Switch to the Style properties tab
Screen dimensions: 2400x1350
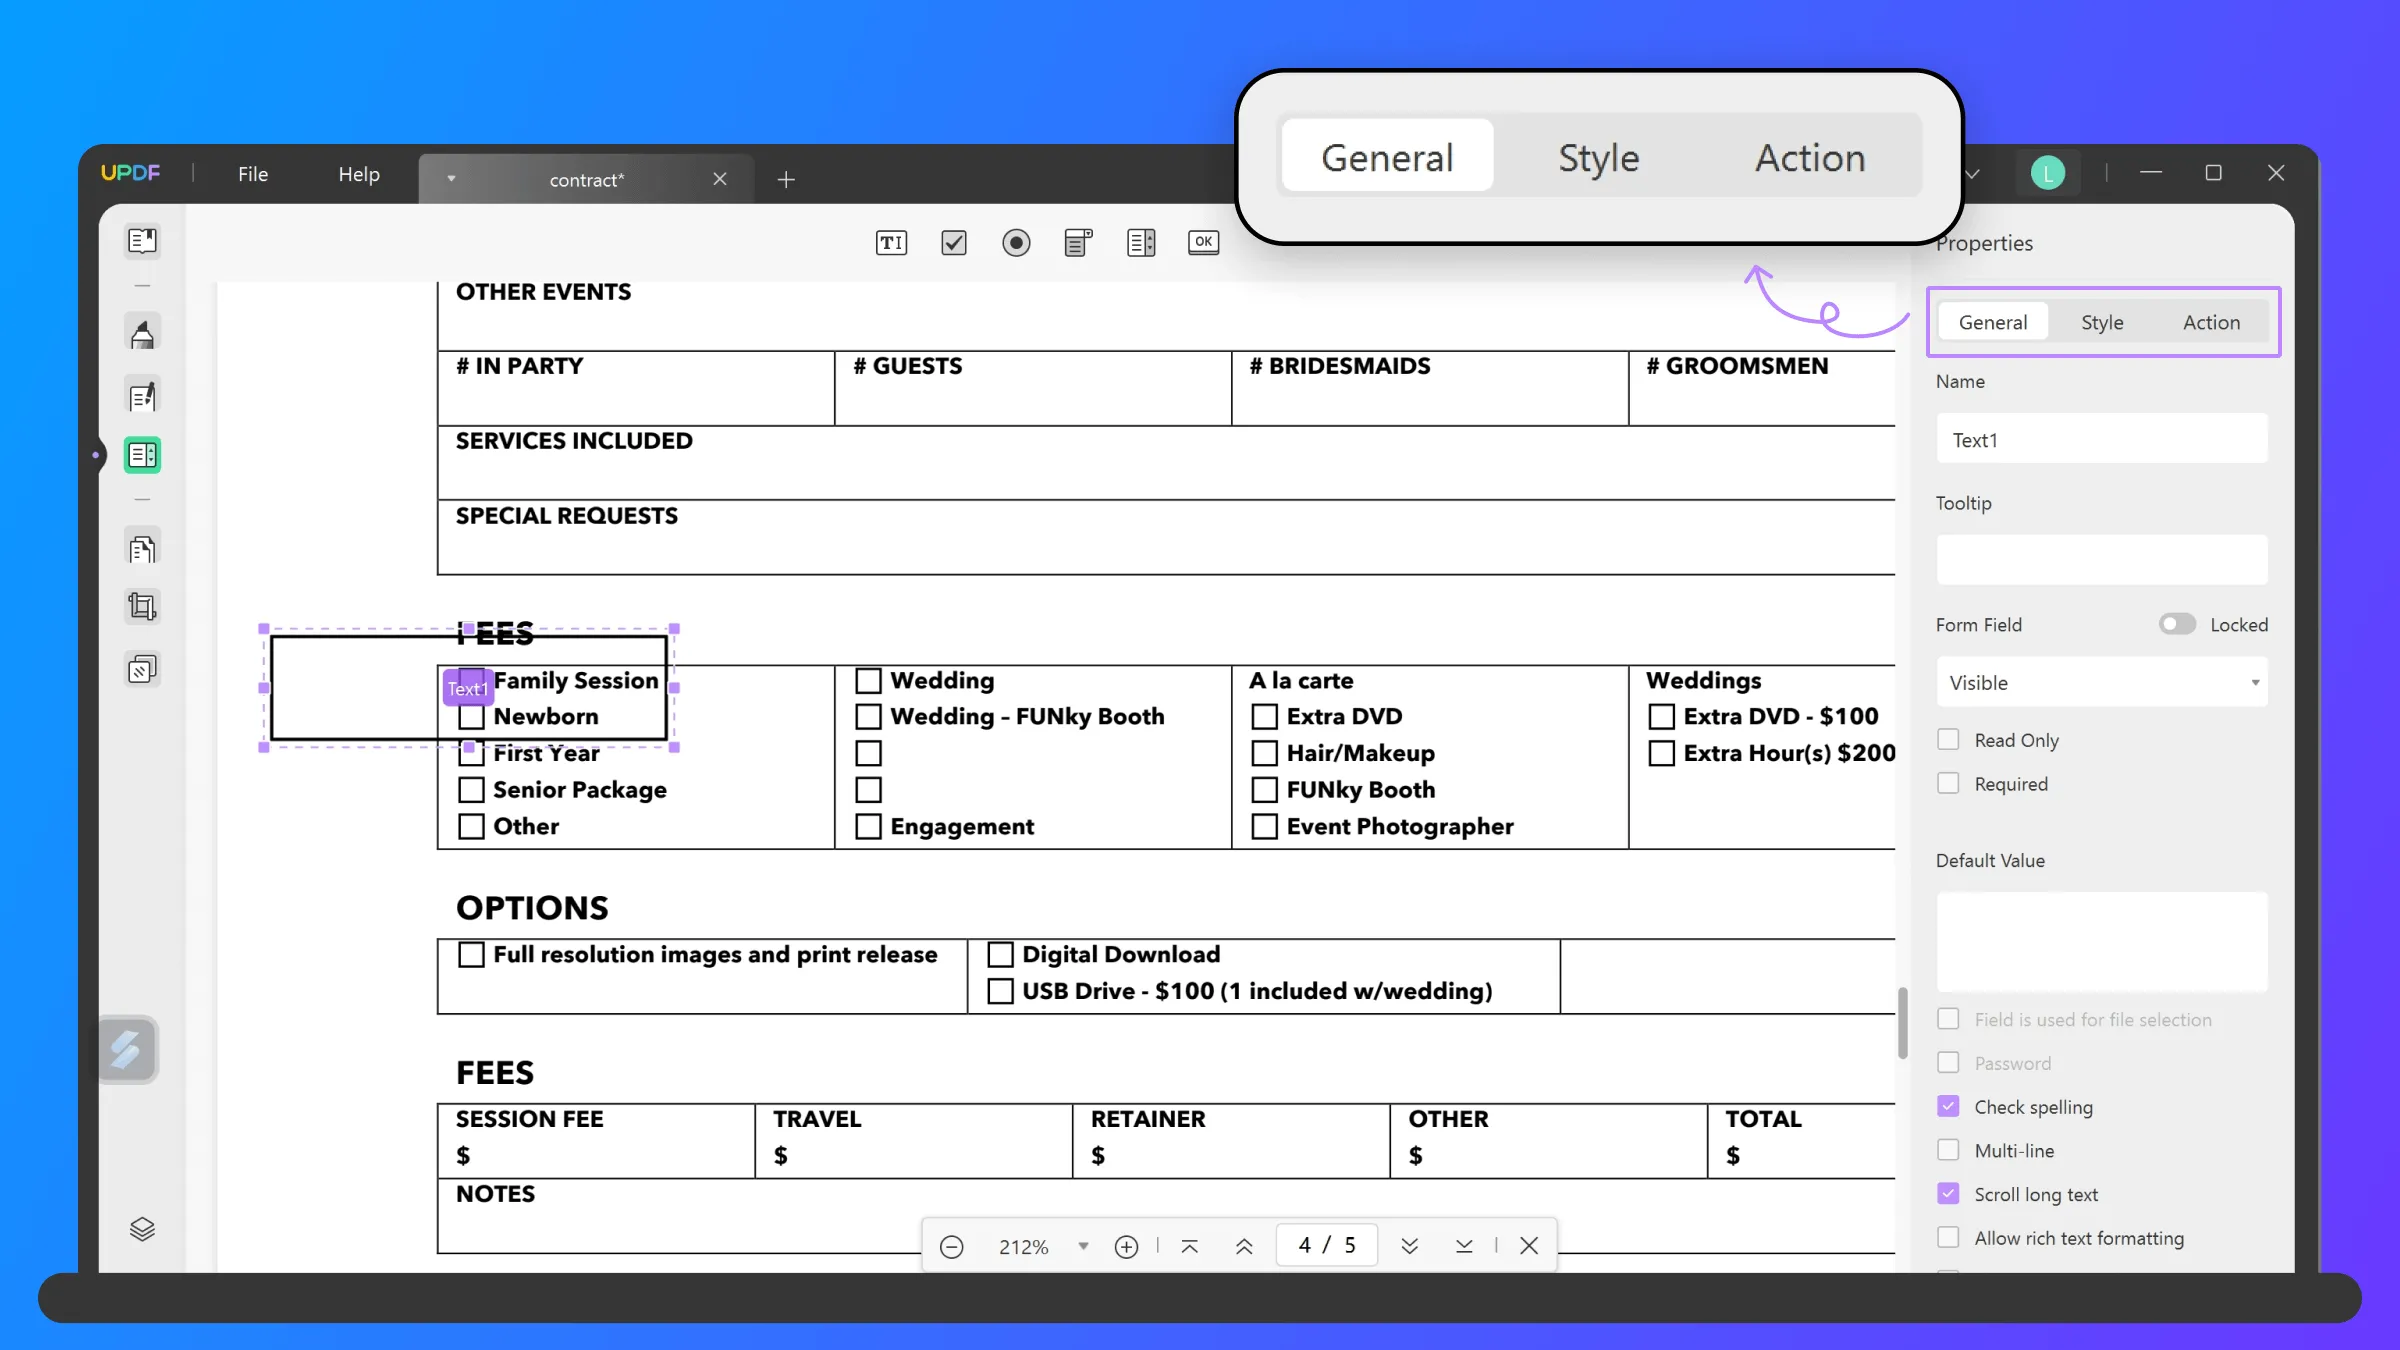point(2103,321)
